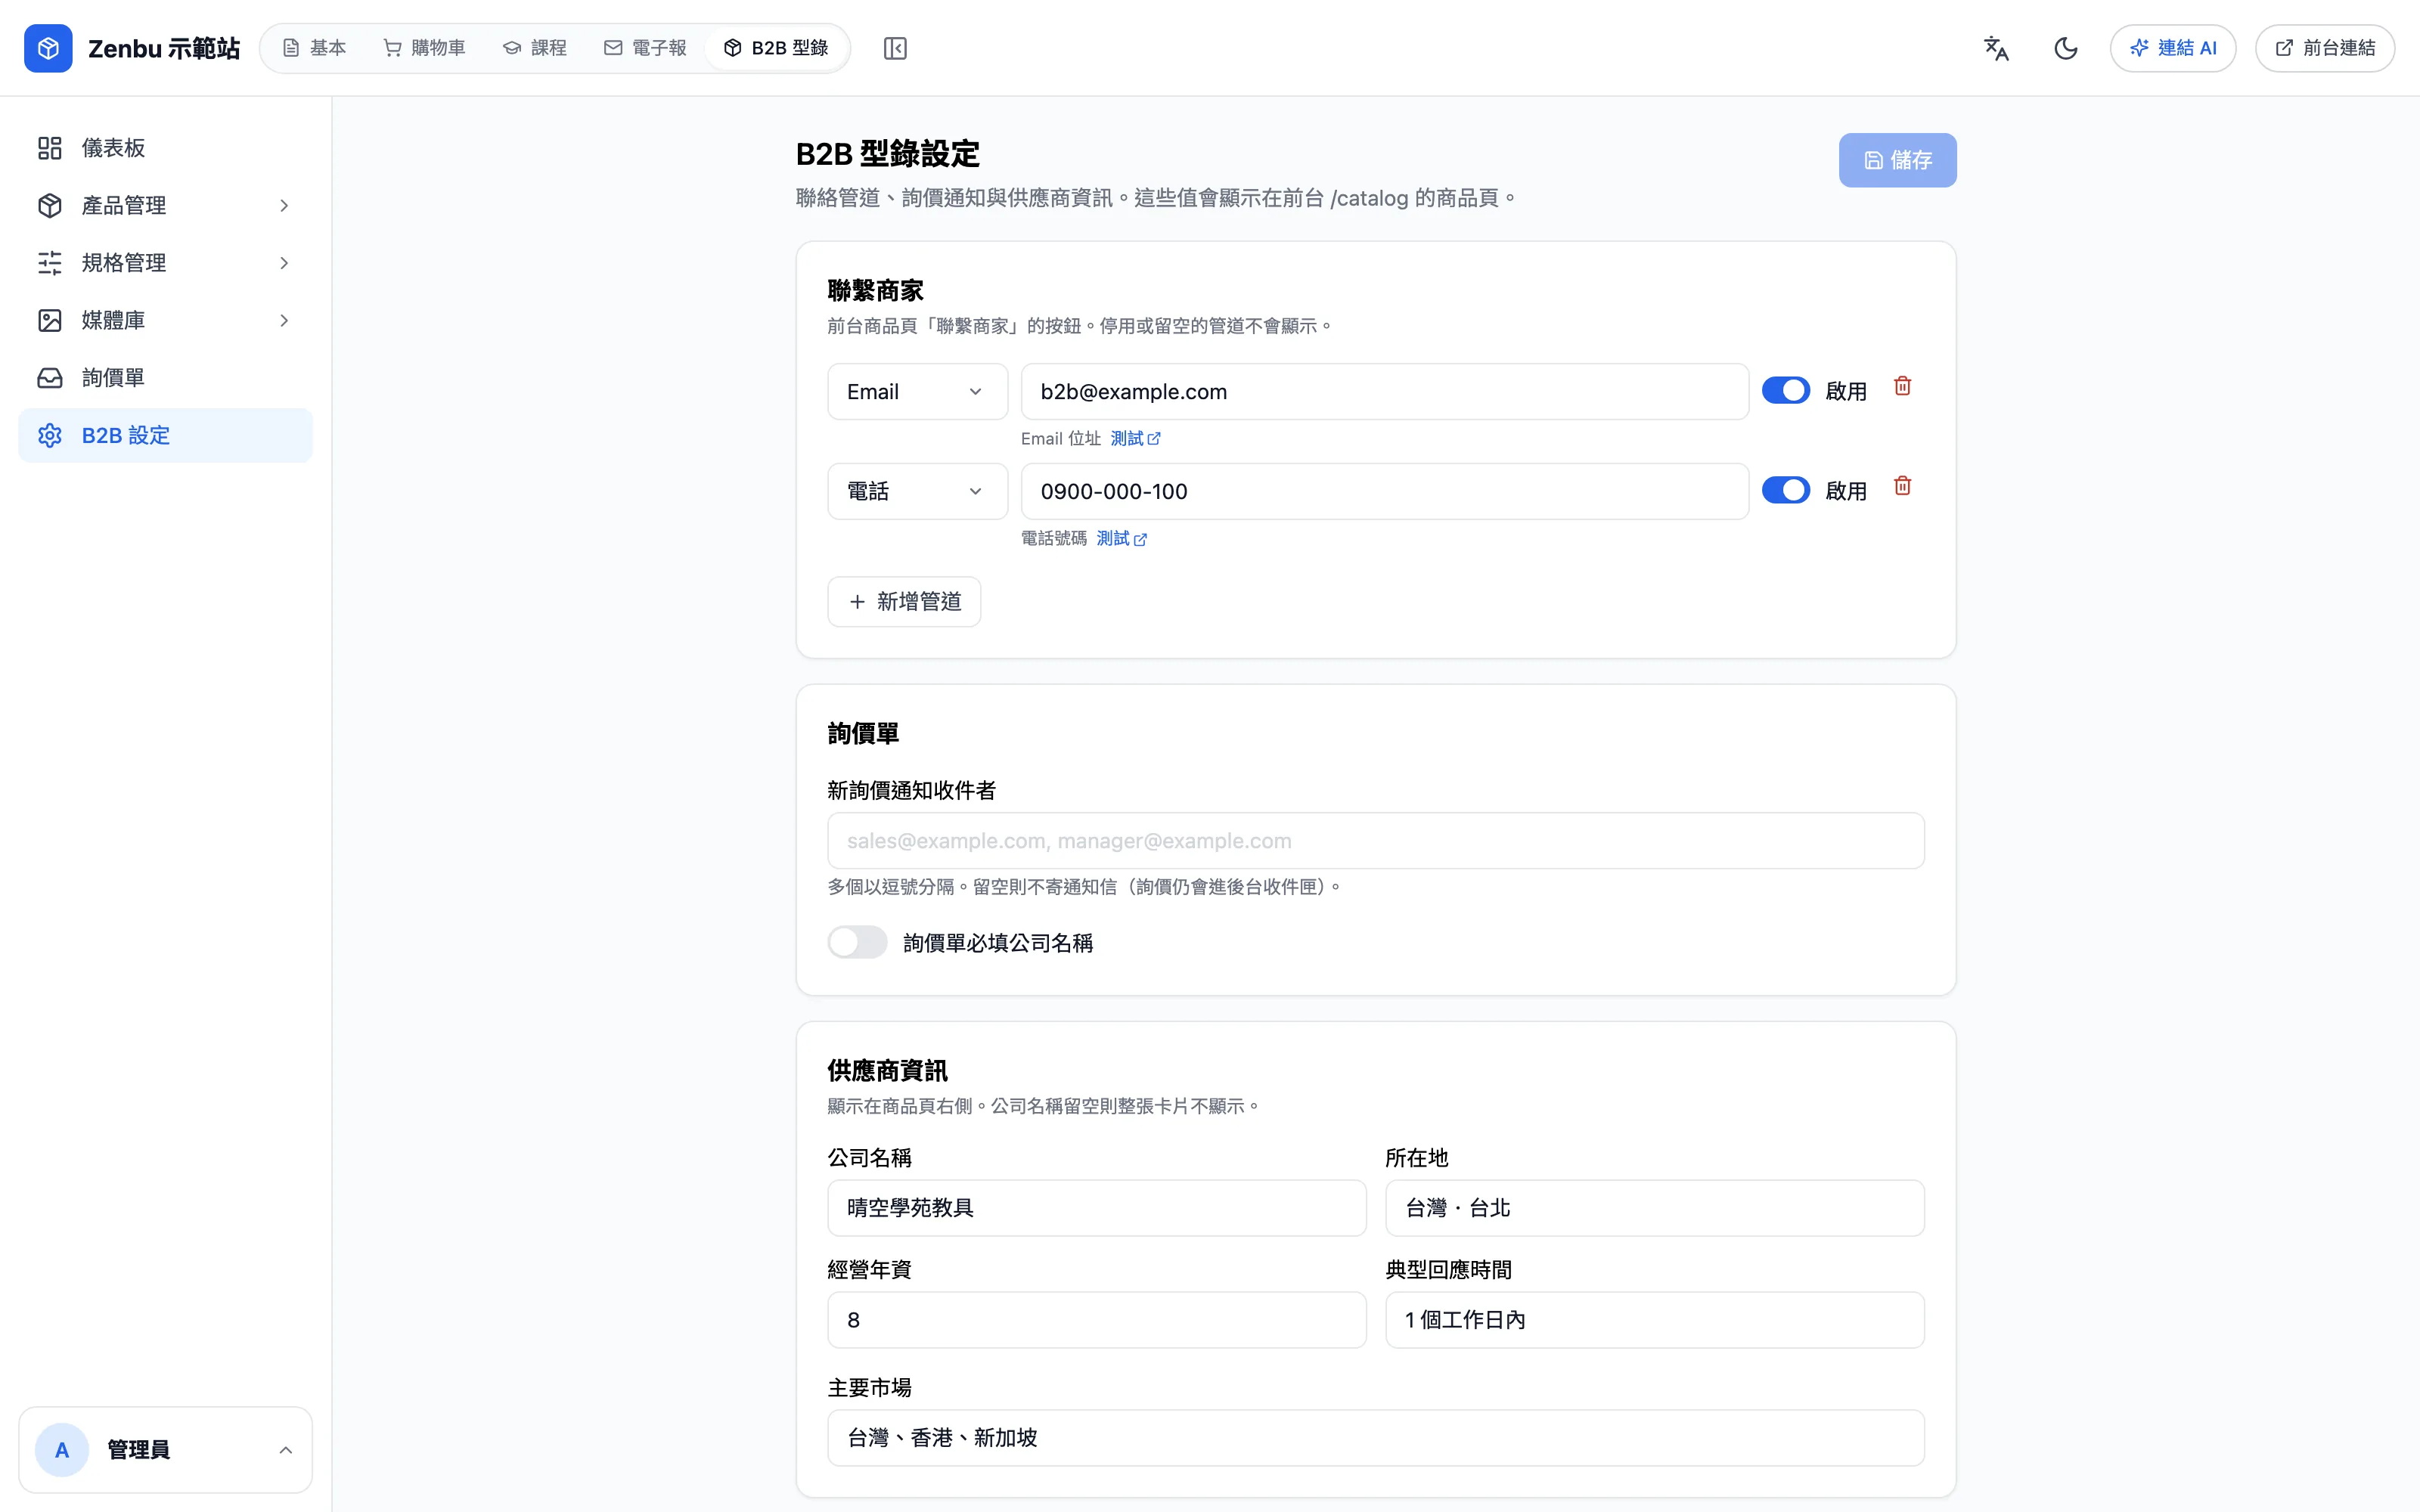Switch to the 基本 tab
Screen dimensions: 2420x1512
pos(314,48)
